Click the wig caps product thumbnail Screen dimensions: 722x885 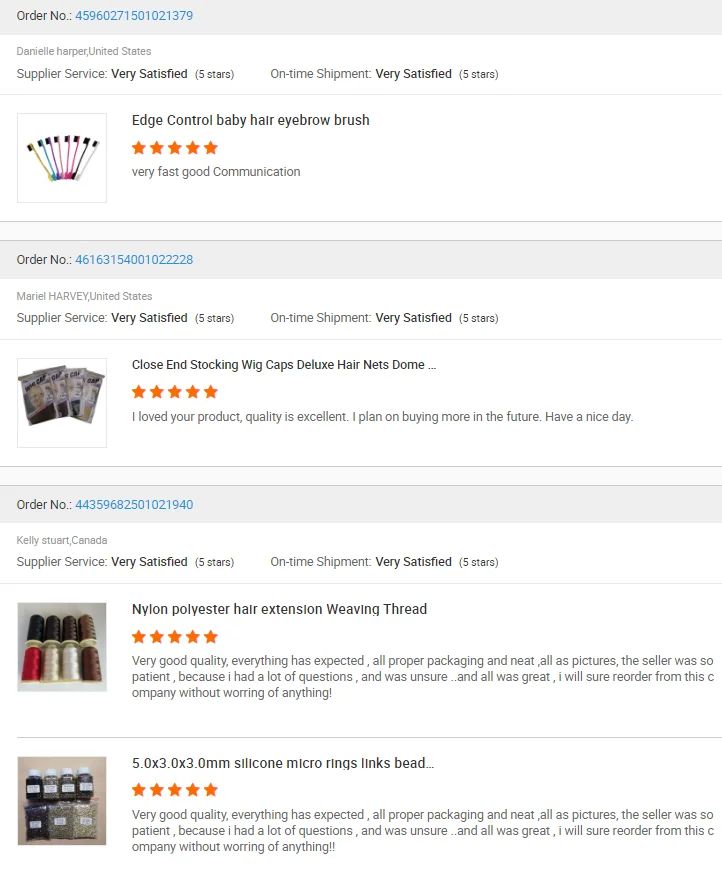click(x=62, y=402)
